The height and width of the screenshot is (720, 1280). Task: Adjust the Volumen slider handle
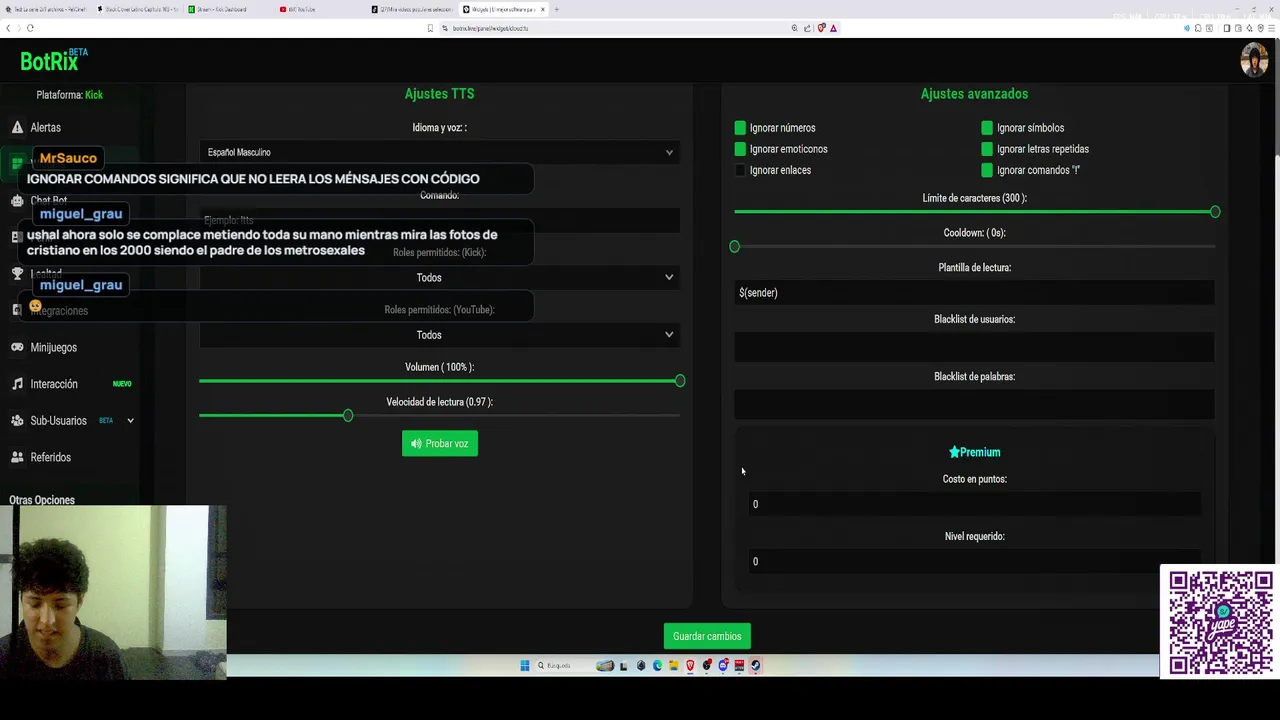tap(680, 381)
